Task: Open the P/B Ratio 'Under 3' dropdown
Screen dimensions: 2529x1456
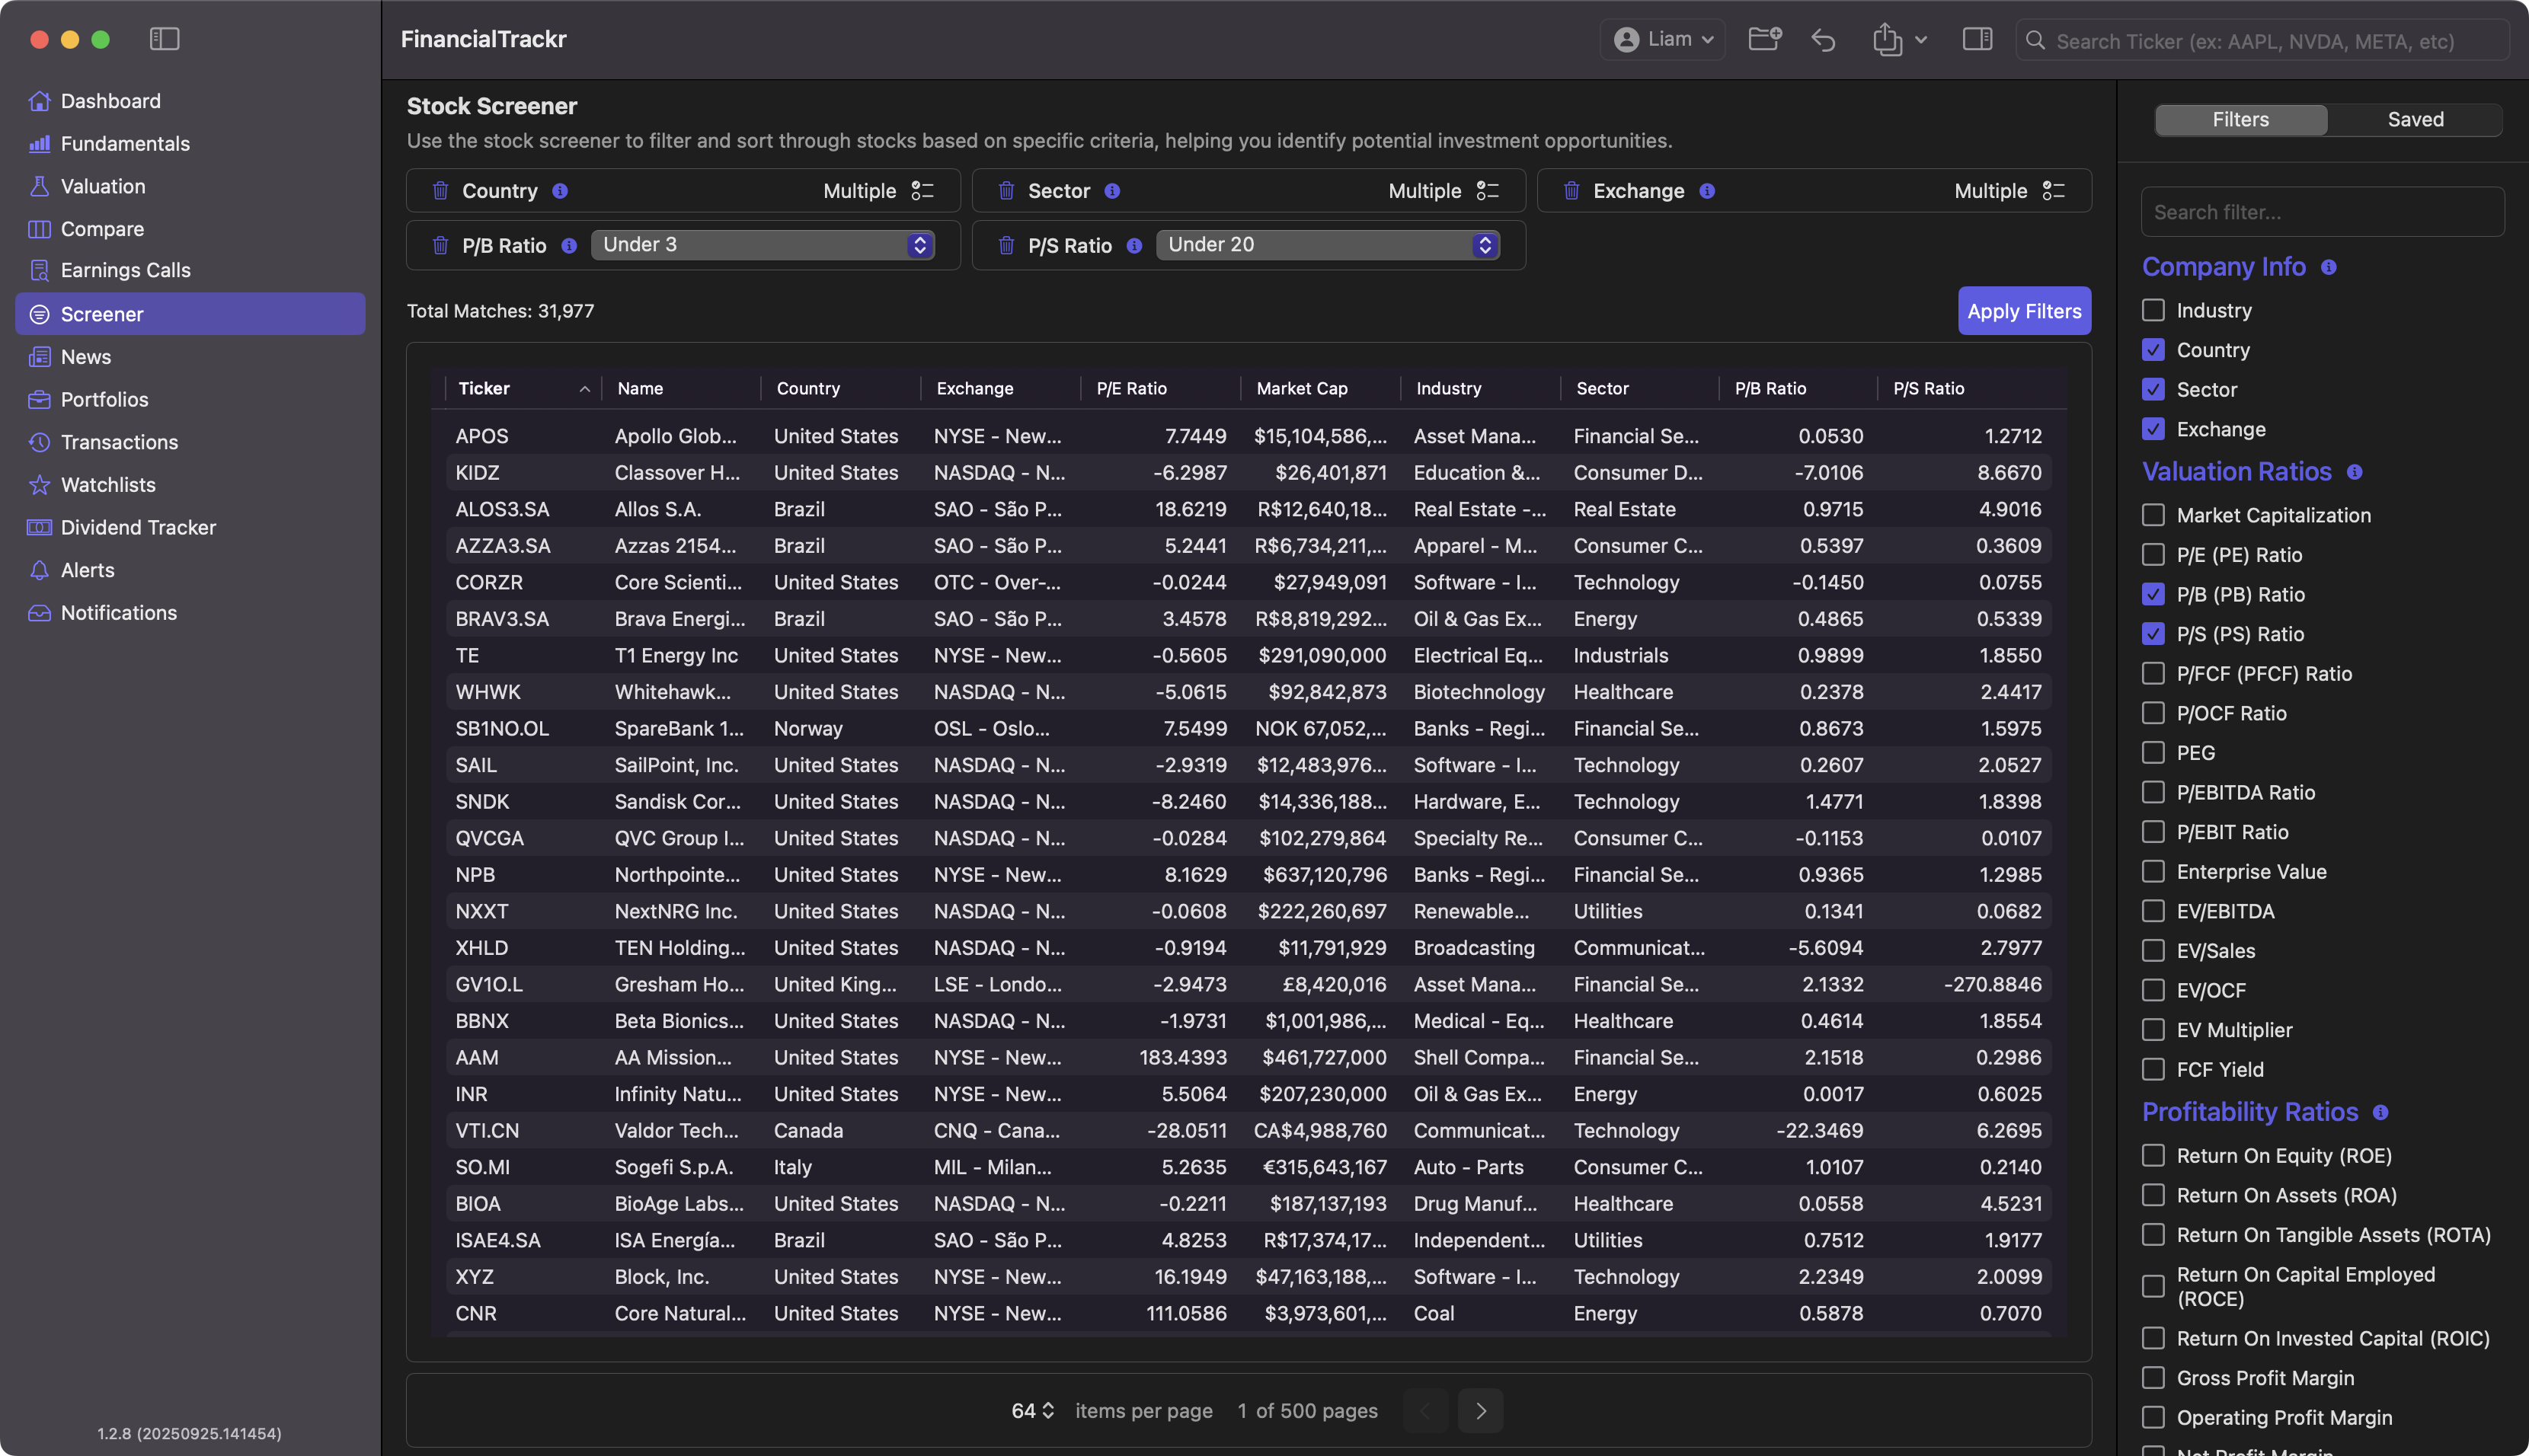Action: [763, 245]
